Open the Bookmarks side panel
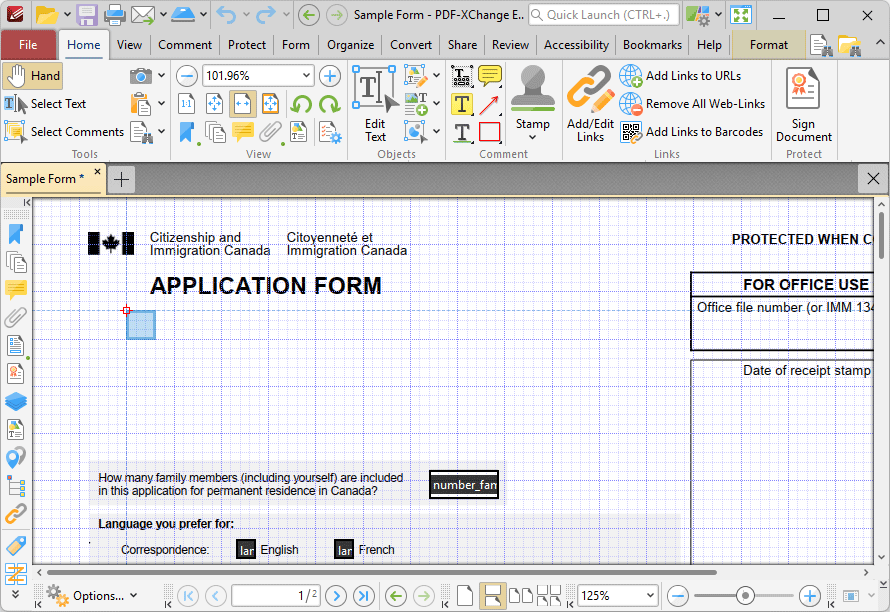The height and width of the screenshot is (612, 890). pyautogui.click(x=16, y=234)
